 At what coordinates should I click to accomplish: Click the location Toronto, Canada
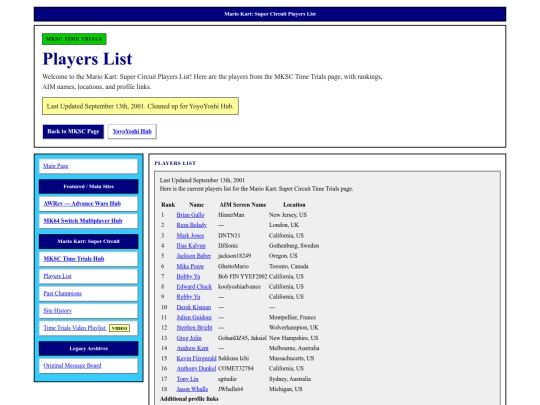[x=289, y=266]
